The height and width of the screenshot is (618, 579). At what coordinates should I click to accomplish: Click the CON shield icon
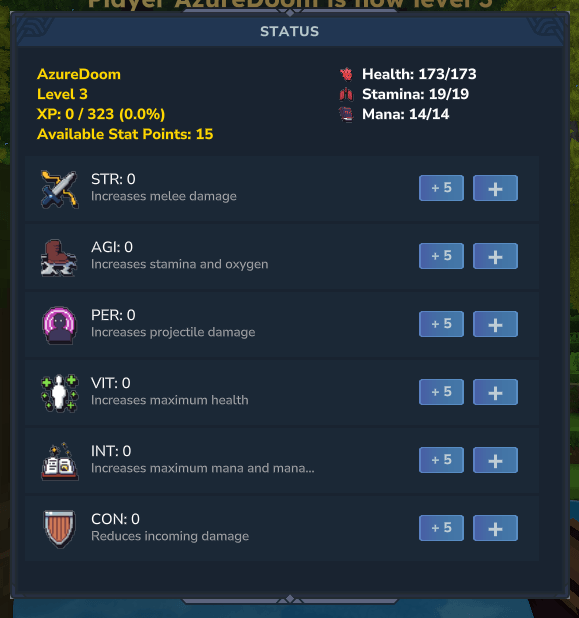pos(59,529)
